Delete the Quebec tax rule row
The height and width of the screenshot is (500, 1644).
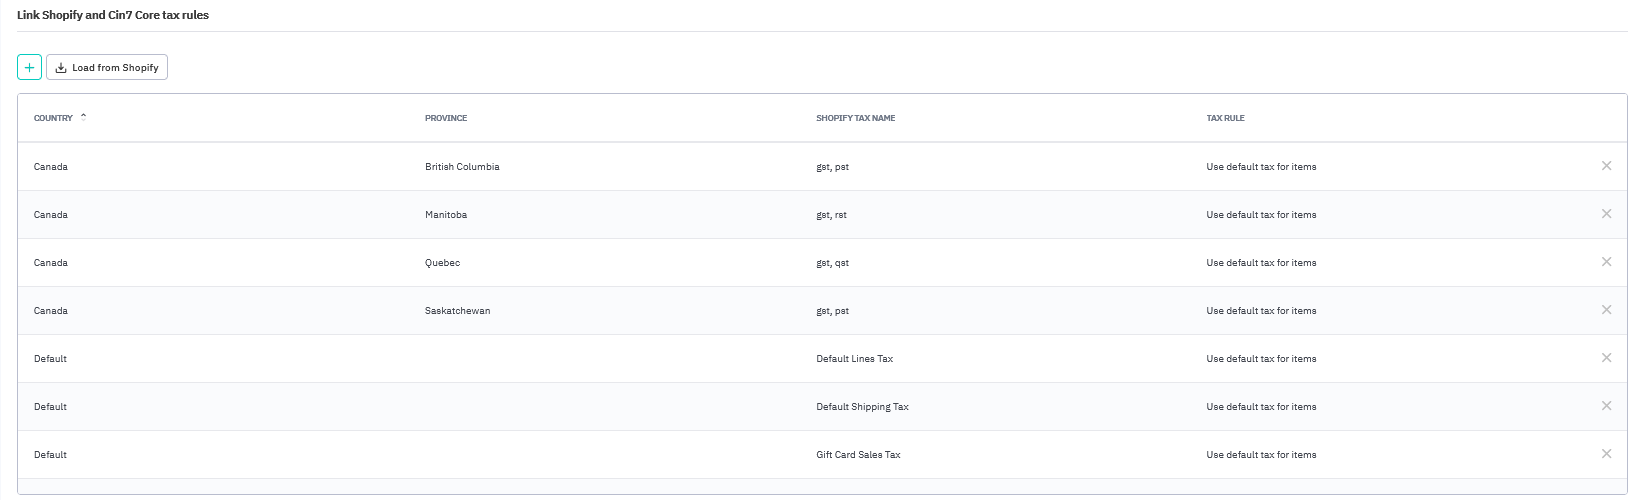coord(1606,262)
